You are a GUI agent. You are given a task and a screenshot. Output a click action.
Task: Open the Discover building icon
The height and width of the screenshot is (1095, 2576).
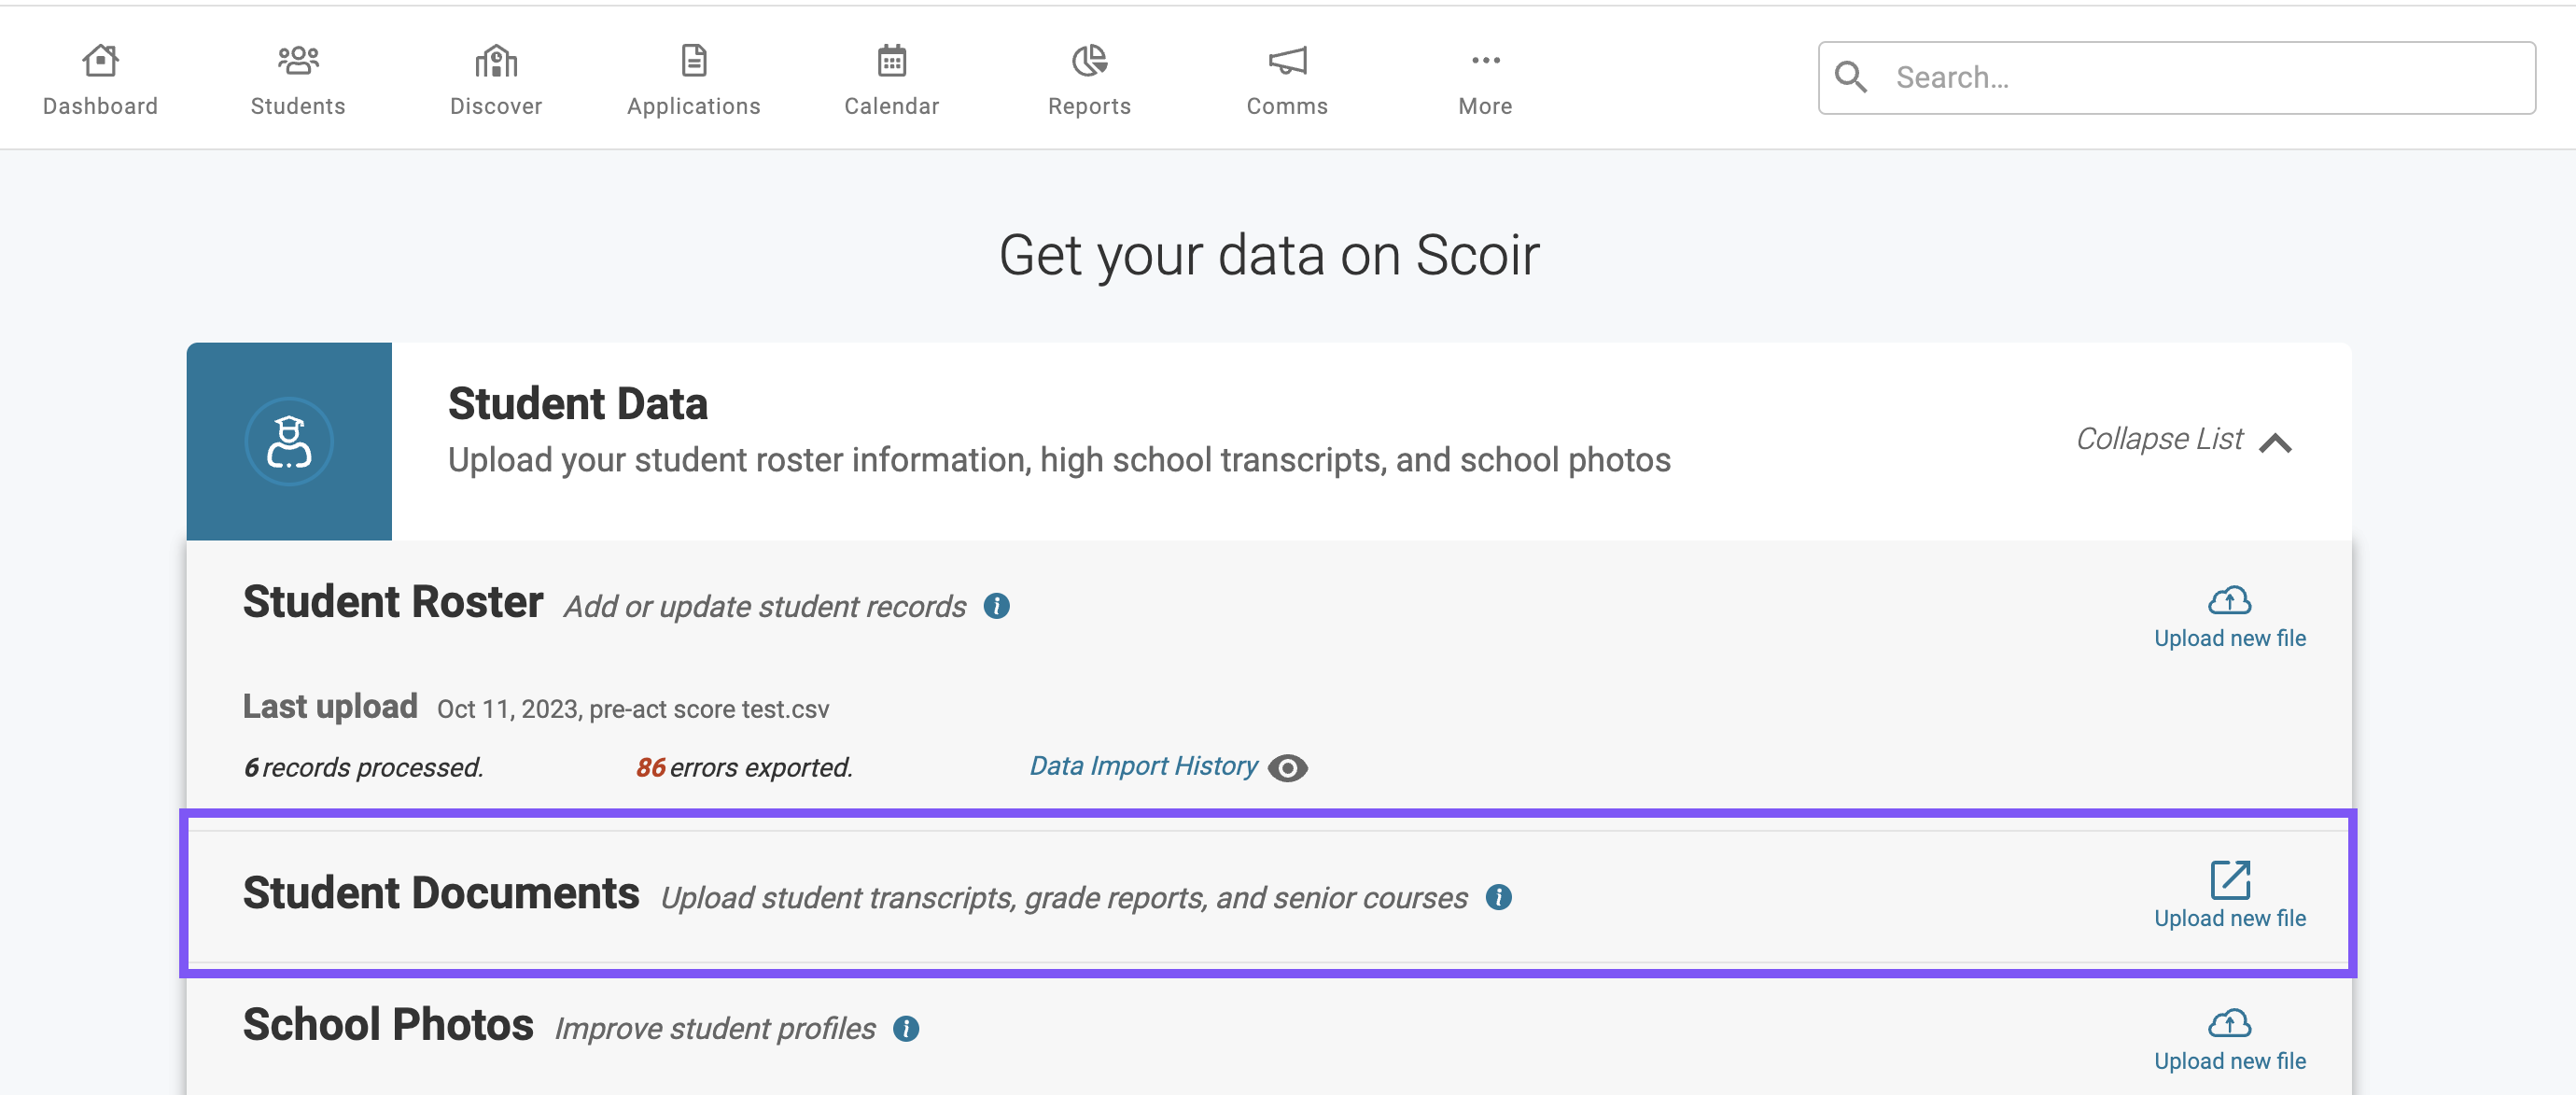coord(496,61)
